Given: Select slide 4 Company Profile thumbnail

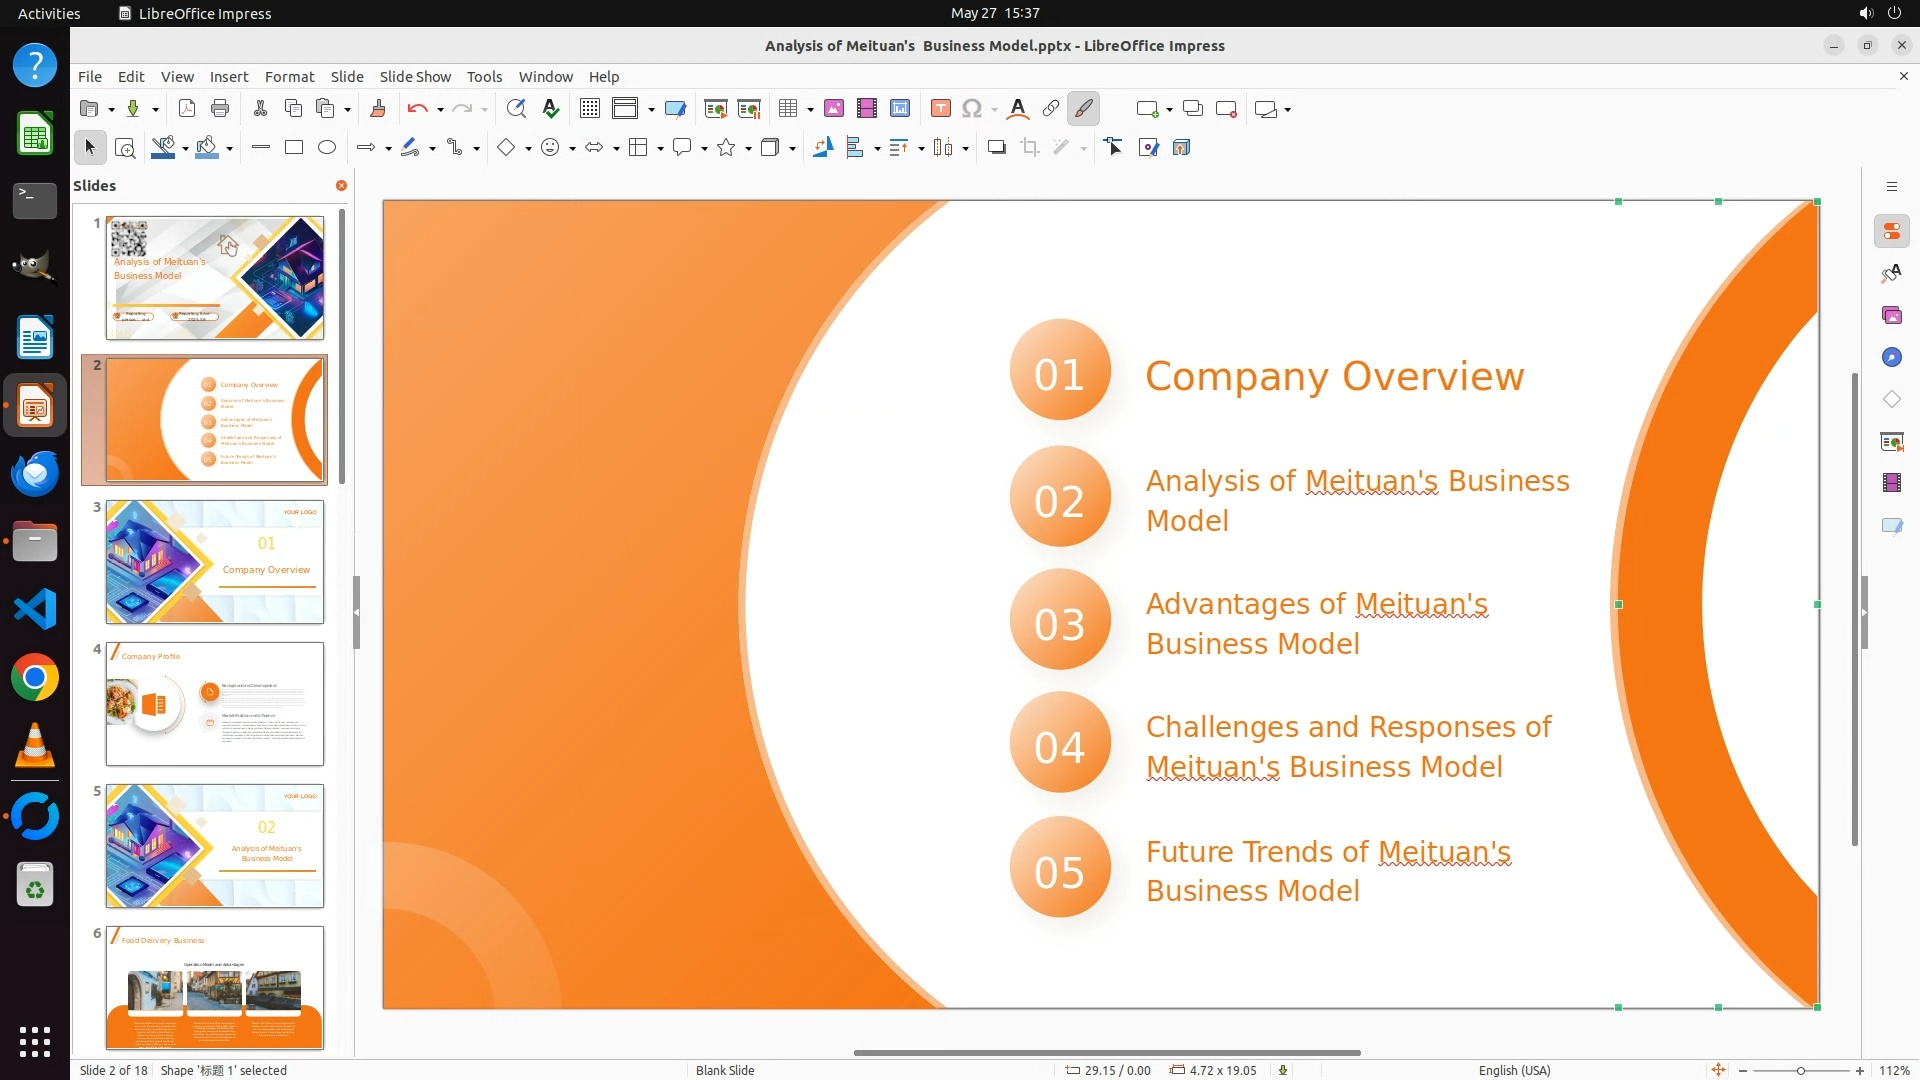Looking at the screenshot, I should [x=215, y=704].
